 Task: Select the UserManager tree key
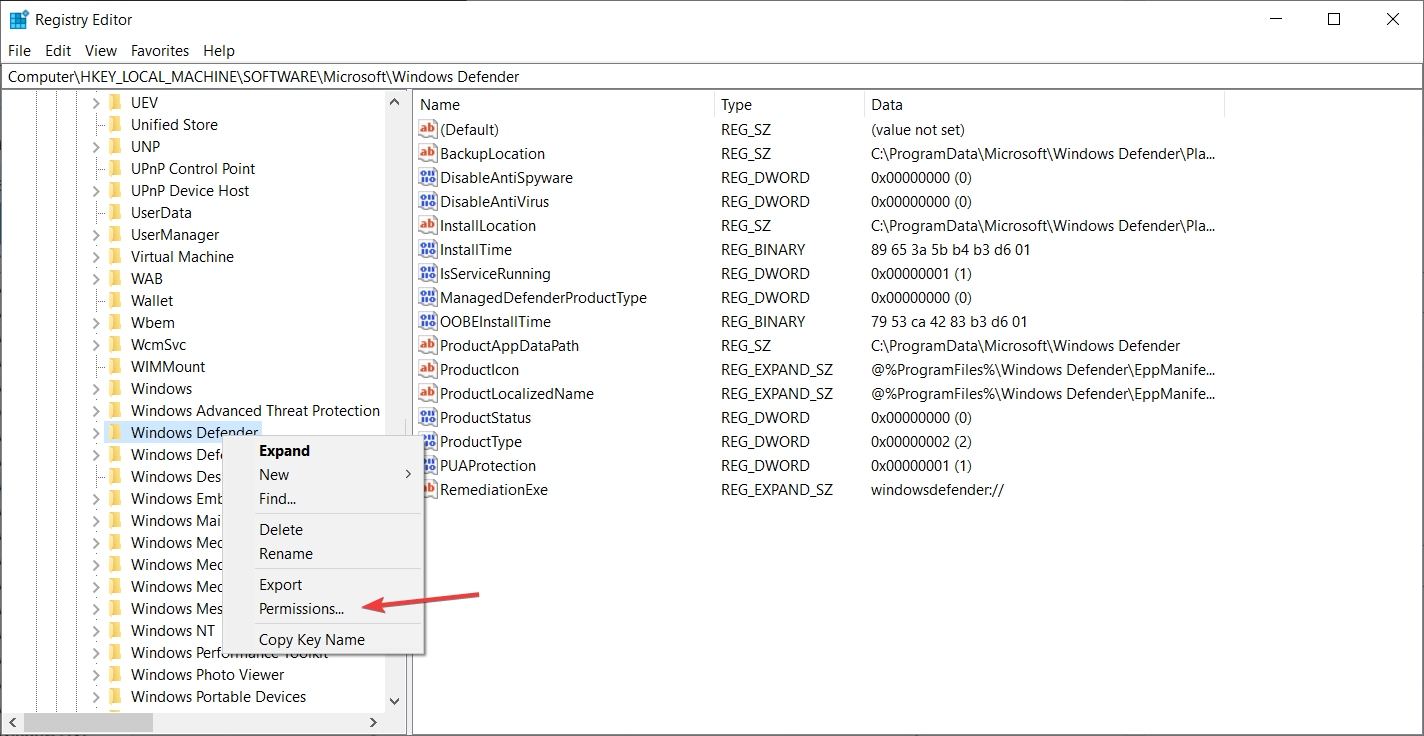pos(175,234)
